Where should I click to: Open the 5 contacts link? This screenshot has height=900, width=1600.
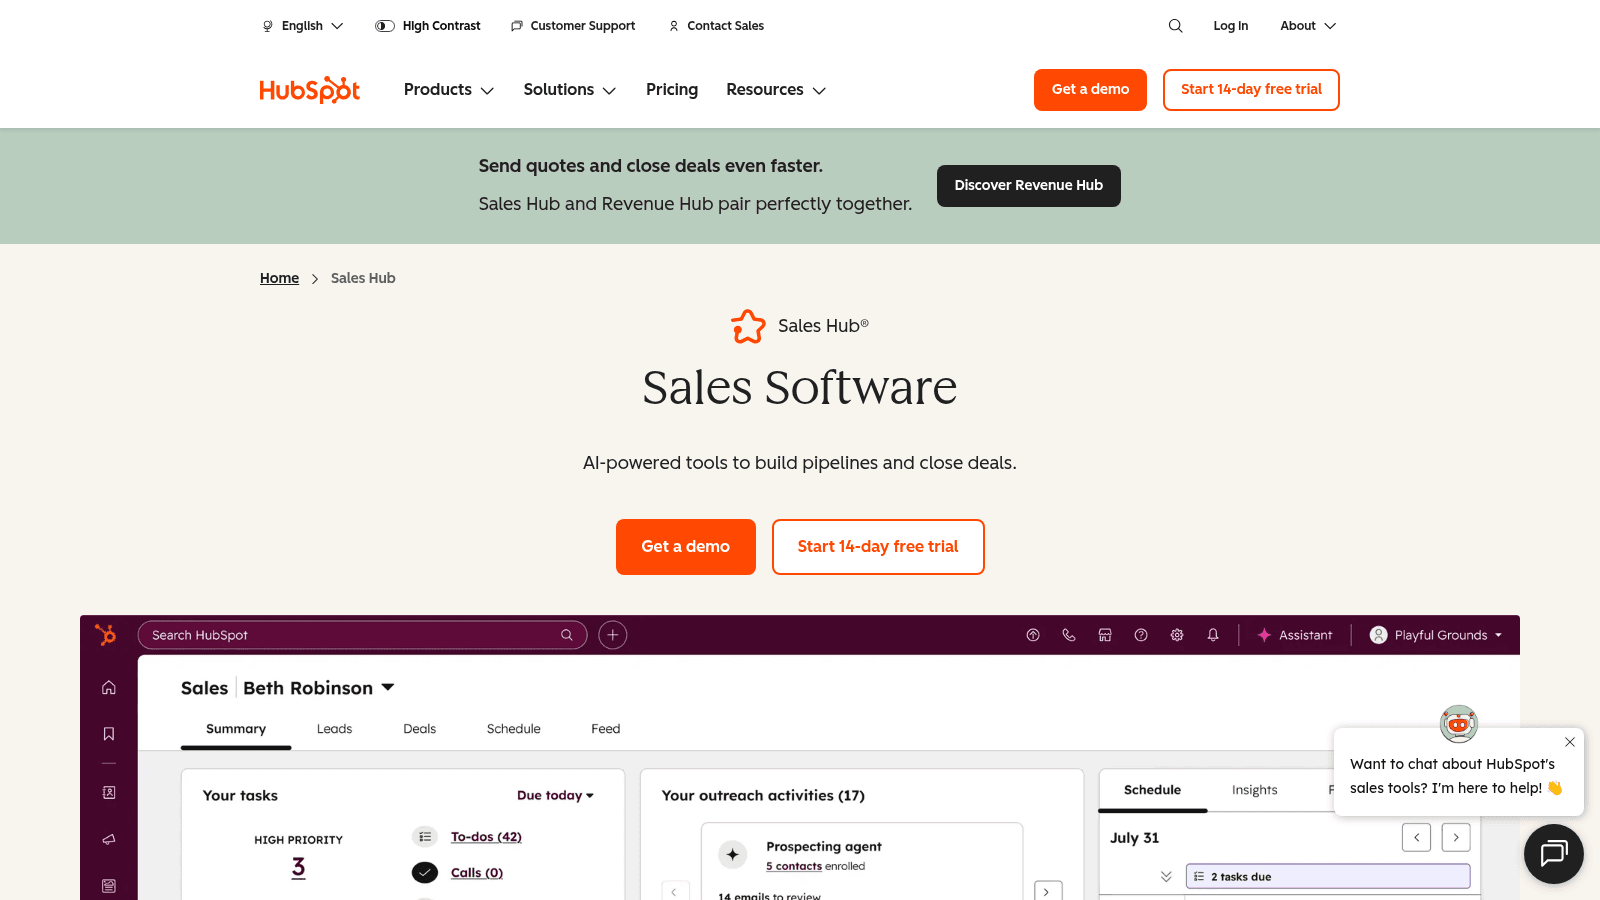coord(794,867)
